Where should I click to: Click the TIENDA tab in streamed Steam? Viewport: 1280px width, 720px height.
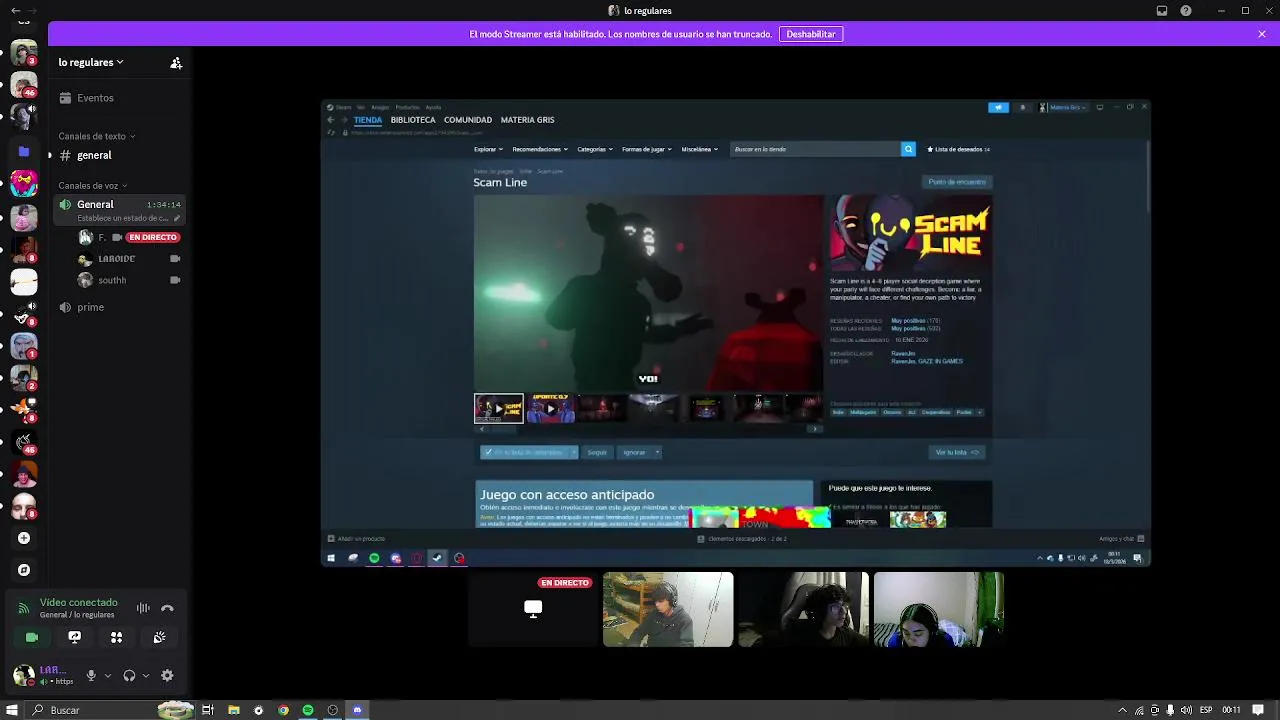[x=368, y=120]
